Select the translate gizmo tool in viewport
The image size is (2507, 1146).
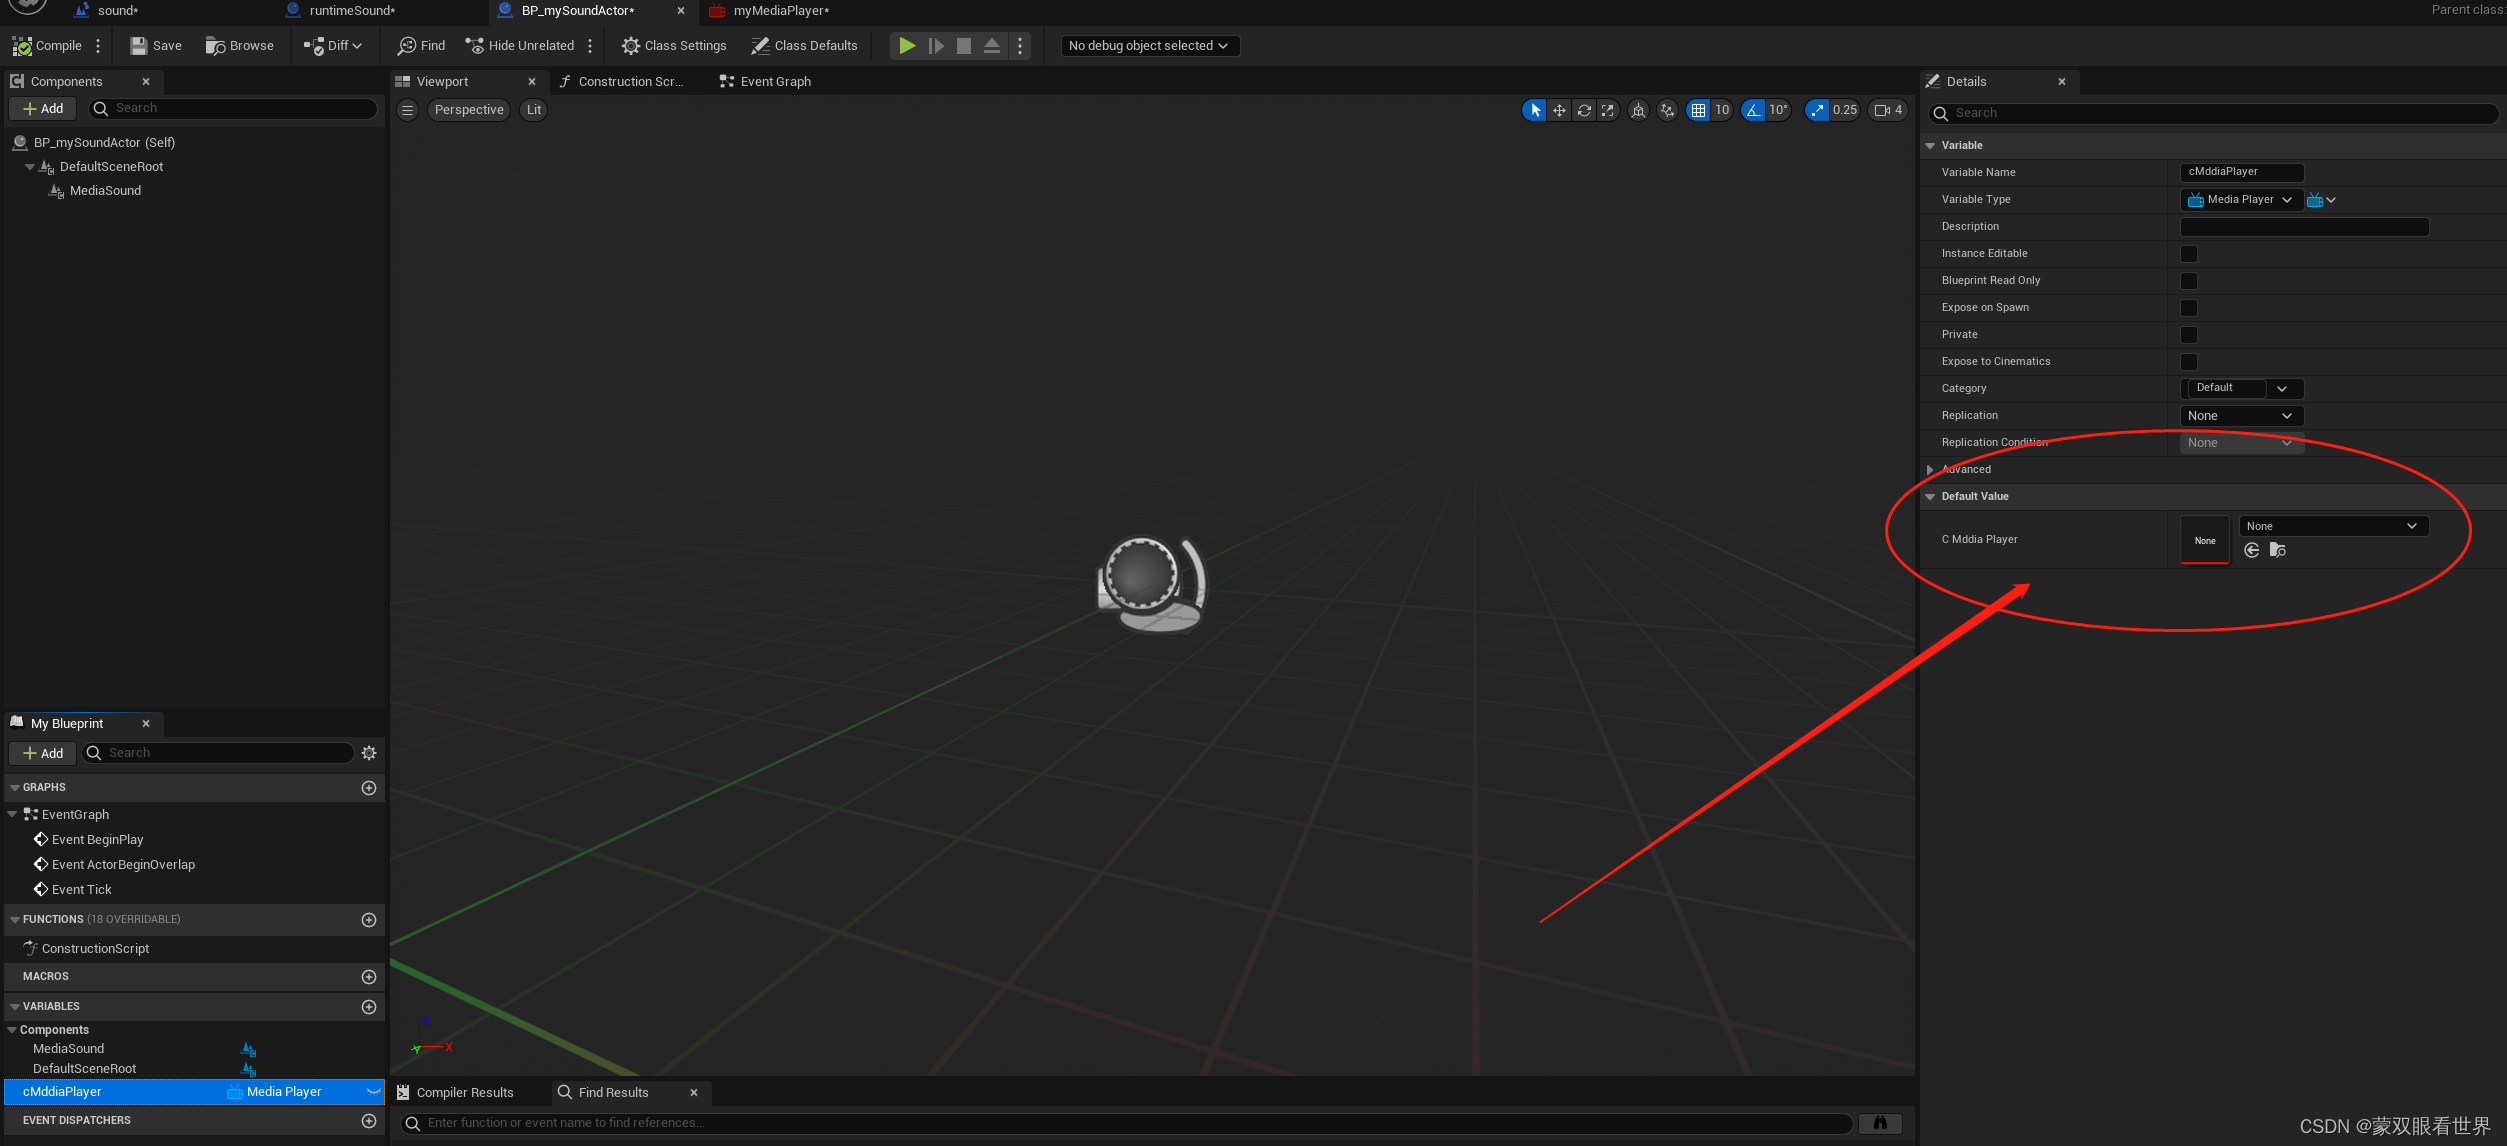[1559, 110]
